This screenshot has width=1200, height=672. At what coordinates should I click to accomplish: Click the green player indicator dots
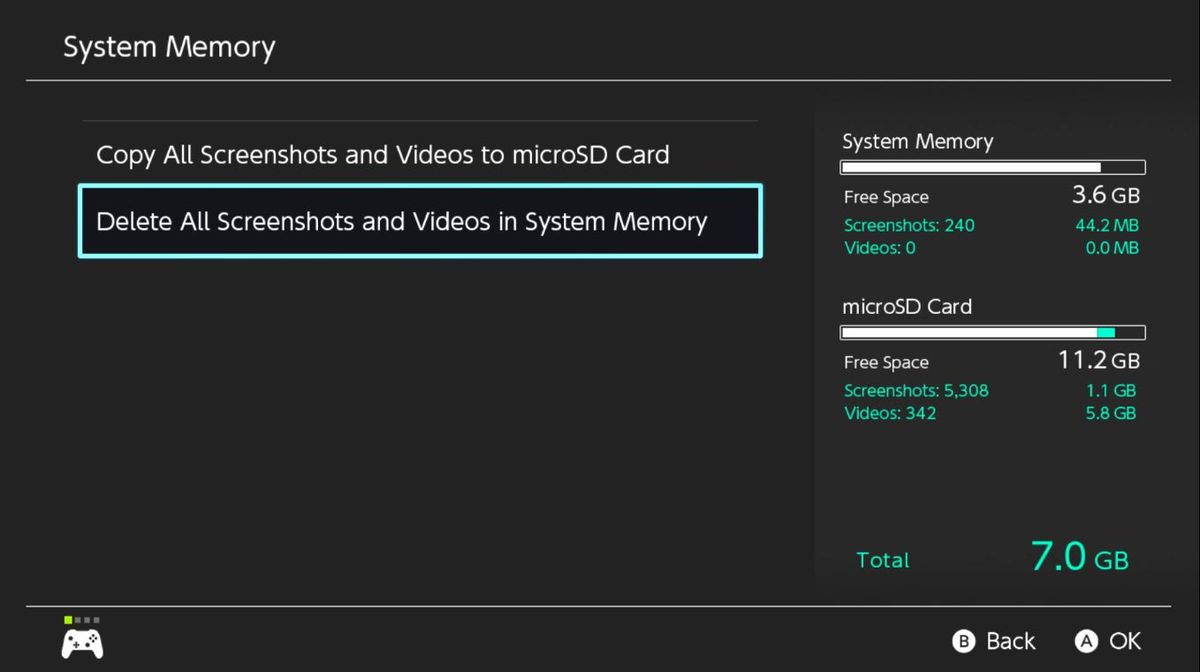[x=80, y=619]
